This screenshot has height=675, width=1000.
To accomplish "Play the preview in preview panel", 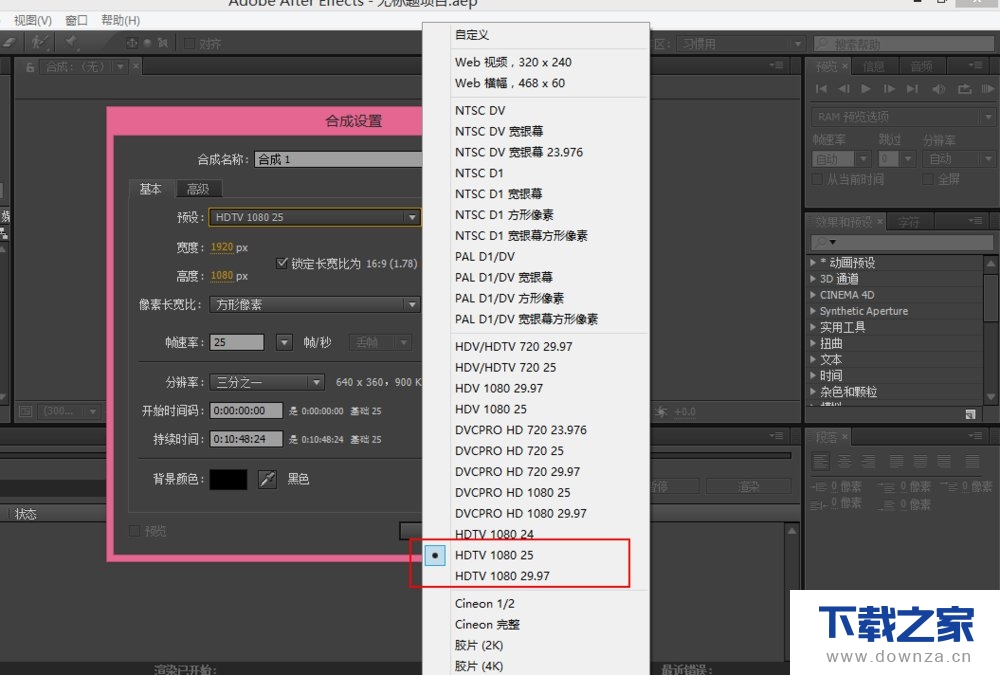I will (865, 89).
